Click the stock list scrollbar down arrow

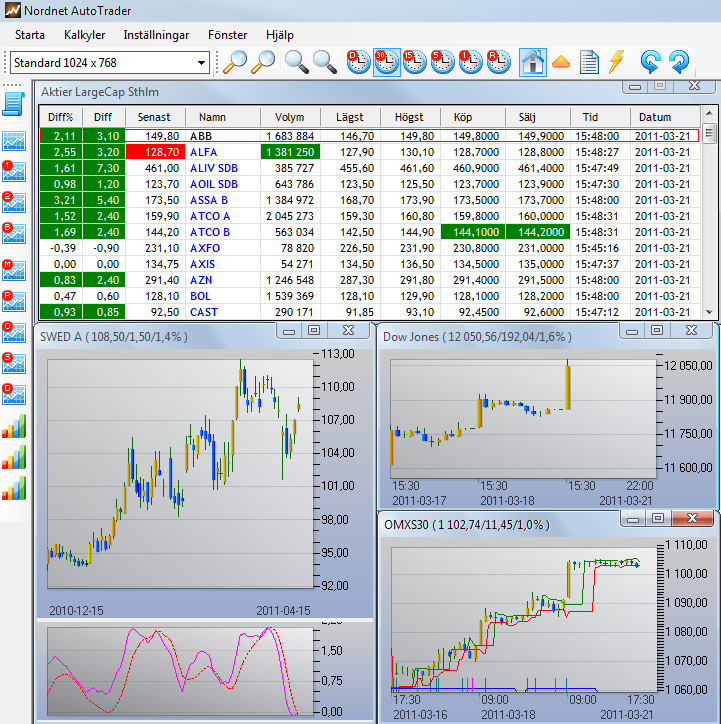click(x=709, y=313)
